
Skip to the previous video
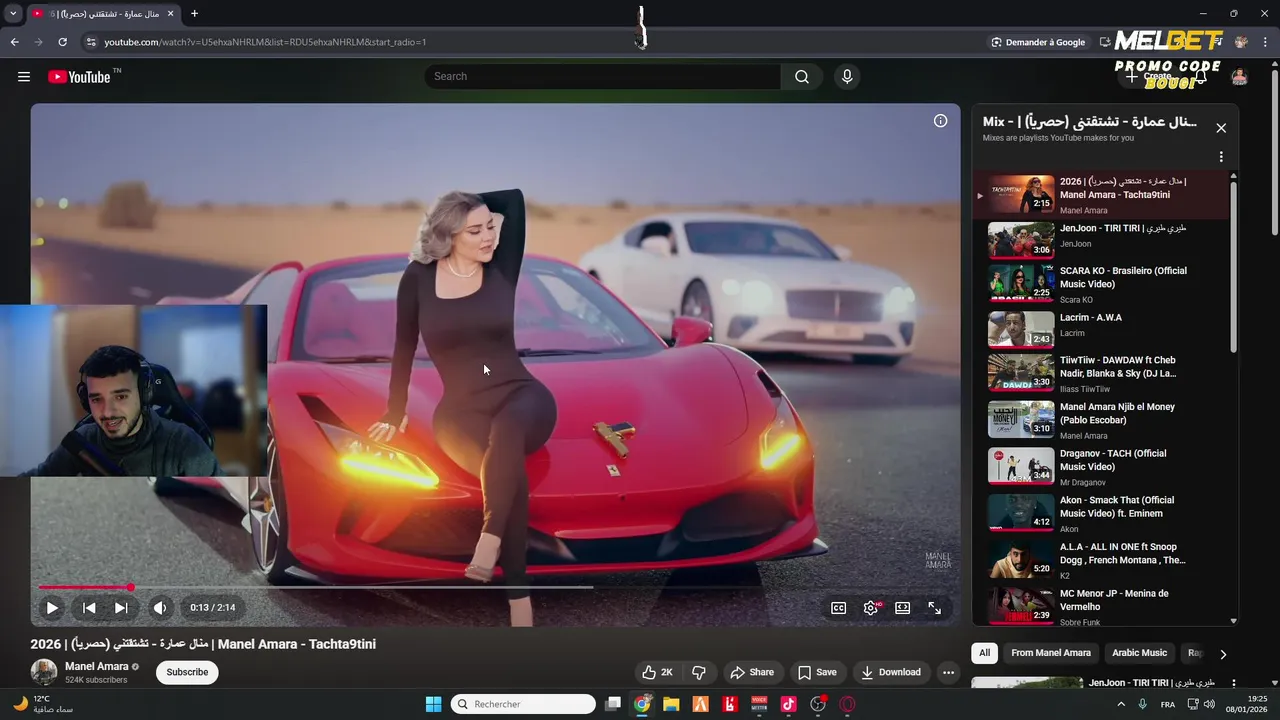[89, 607]
